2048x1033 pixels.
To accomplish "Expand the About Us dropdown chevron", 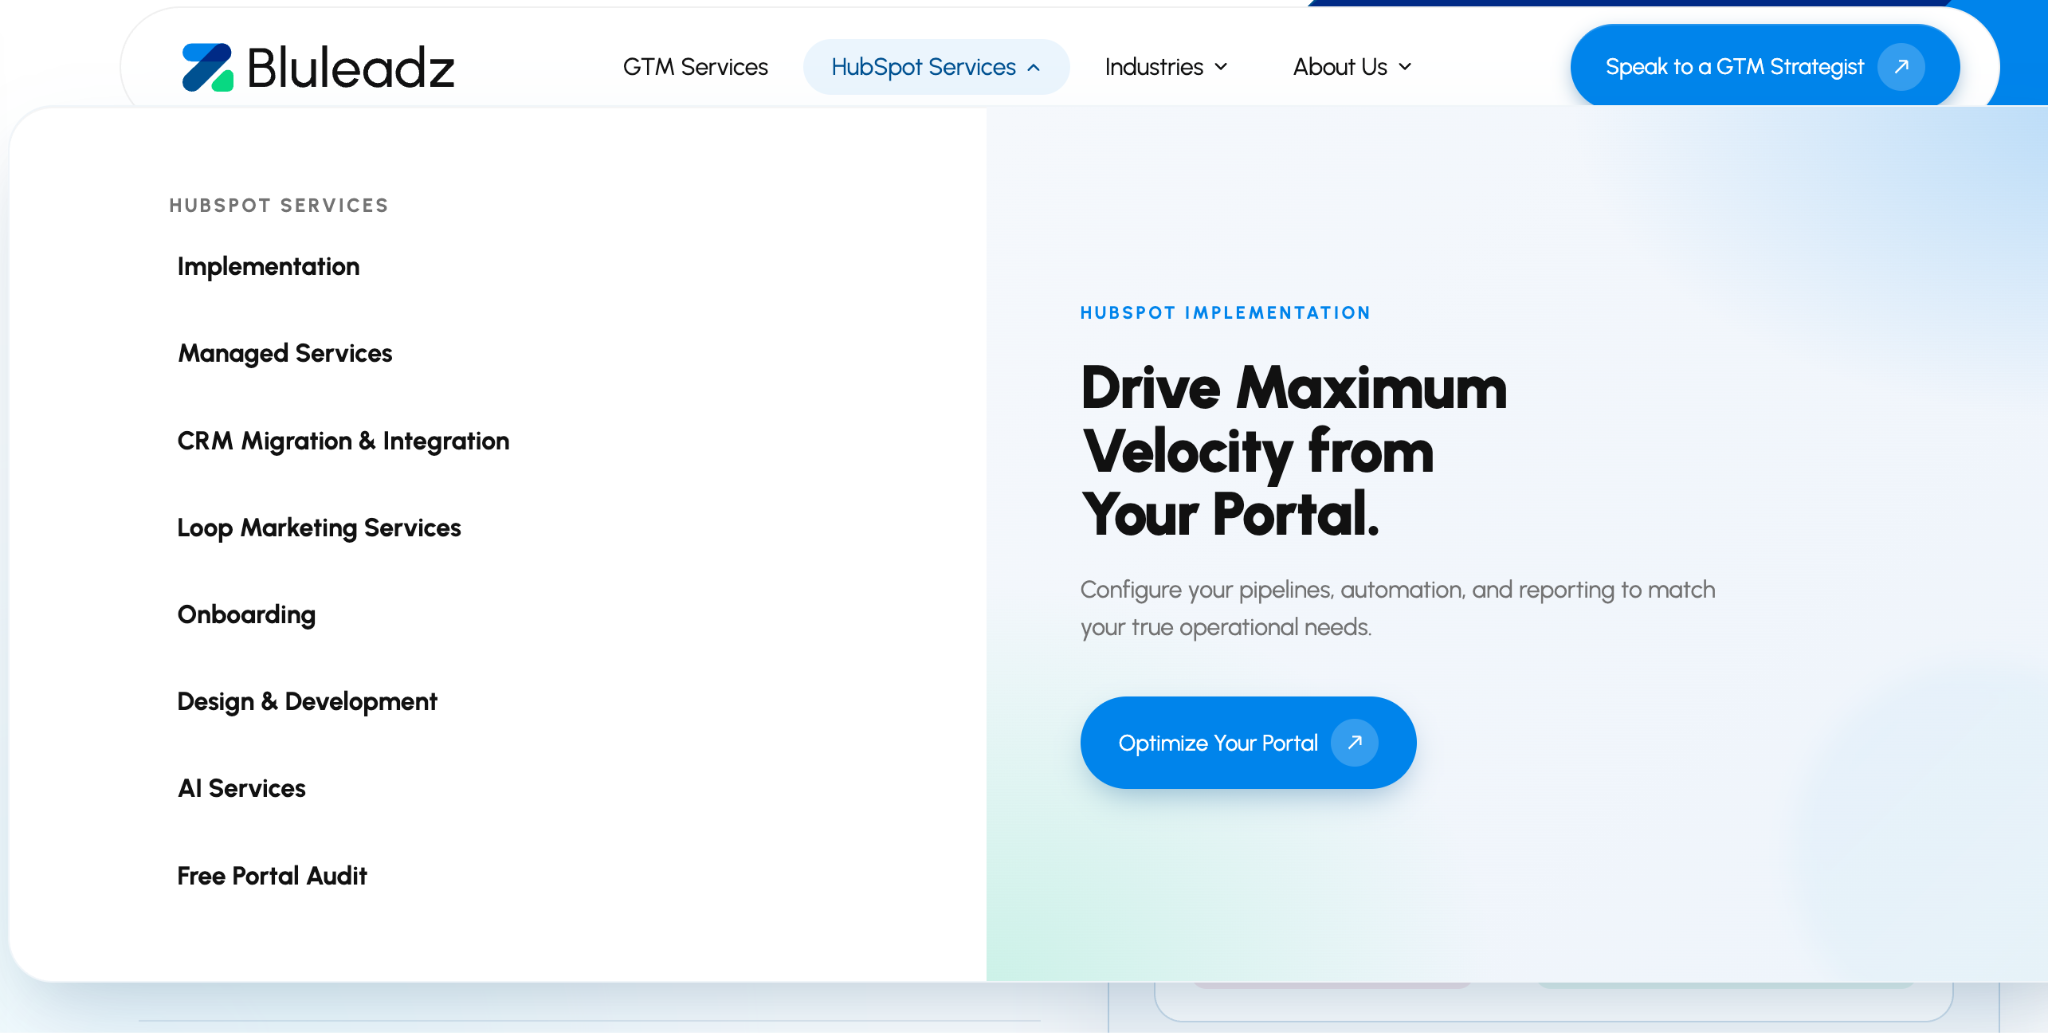I will [x=1405, y=67].
